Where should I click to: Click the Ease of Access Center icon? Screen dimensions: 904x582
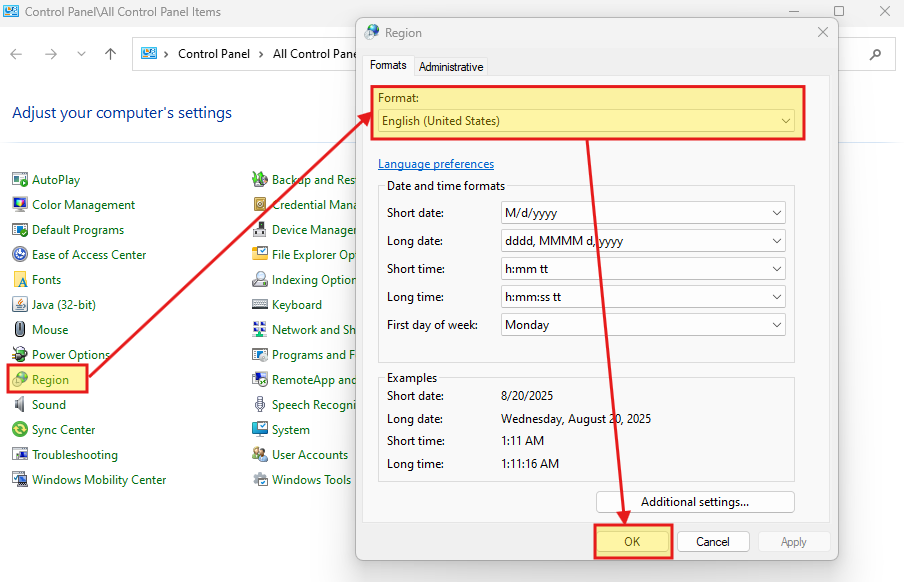tap(20, 255)
